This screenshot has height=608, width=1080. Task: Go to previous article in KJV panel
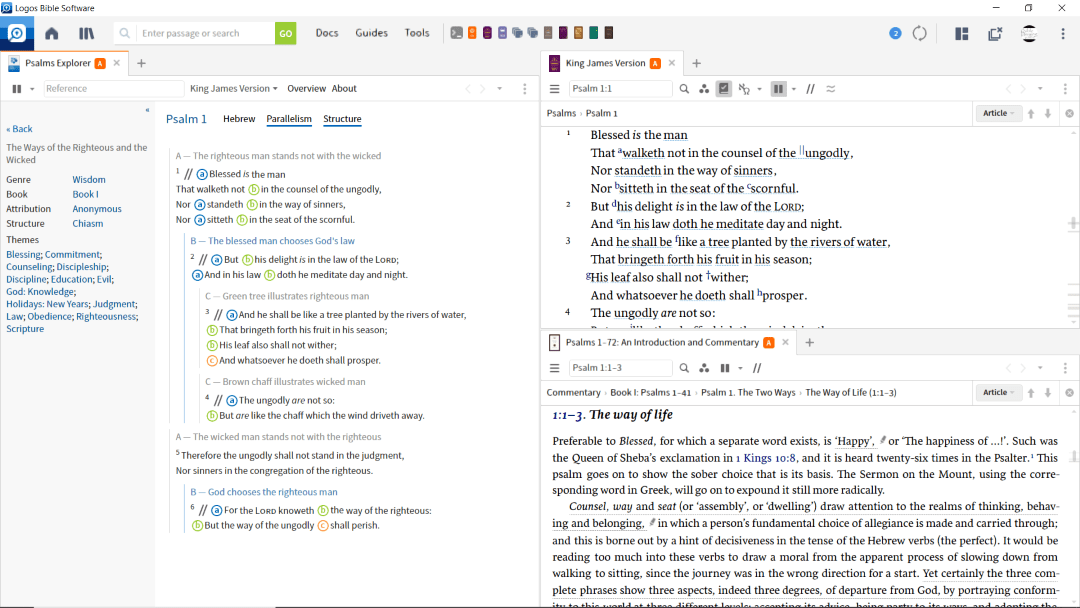tap(1031, 114)
